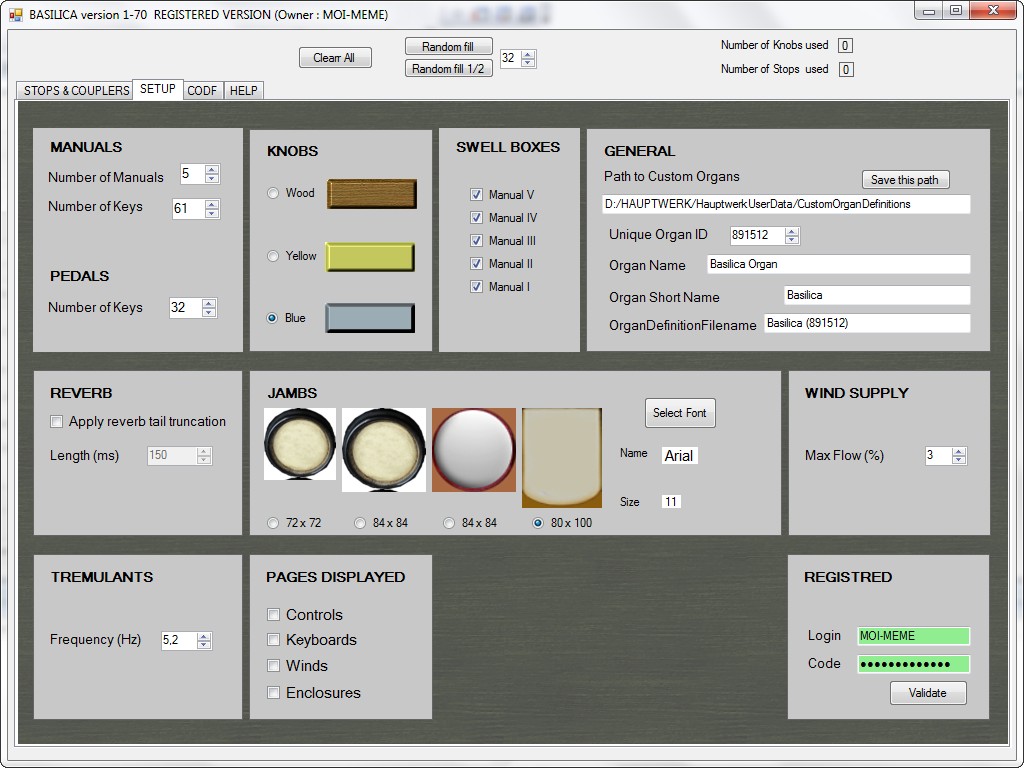Image resolution: width=1024 pixels, height=768 pixels.
Task: Click the BASILICA app icon in title bar
Action: [16, 14]
